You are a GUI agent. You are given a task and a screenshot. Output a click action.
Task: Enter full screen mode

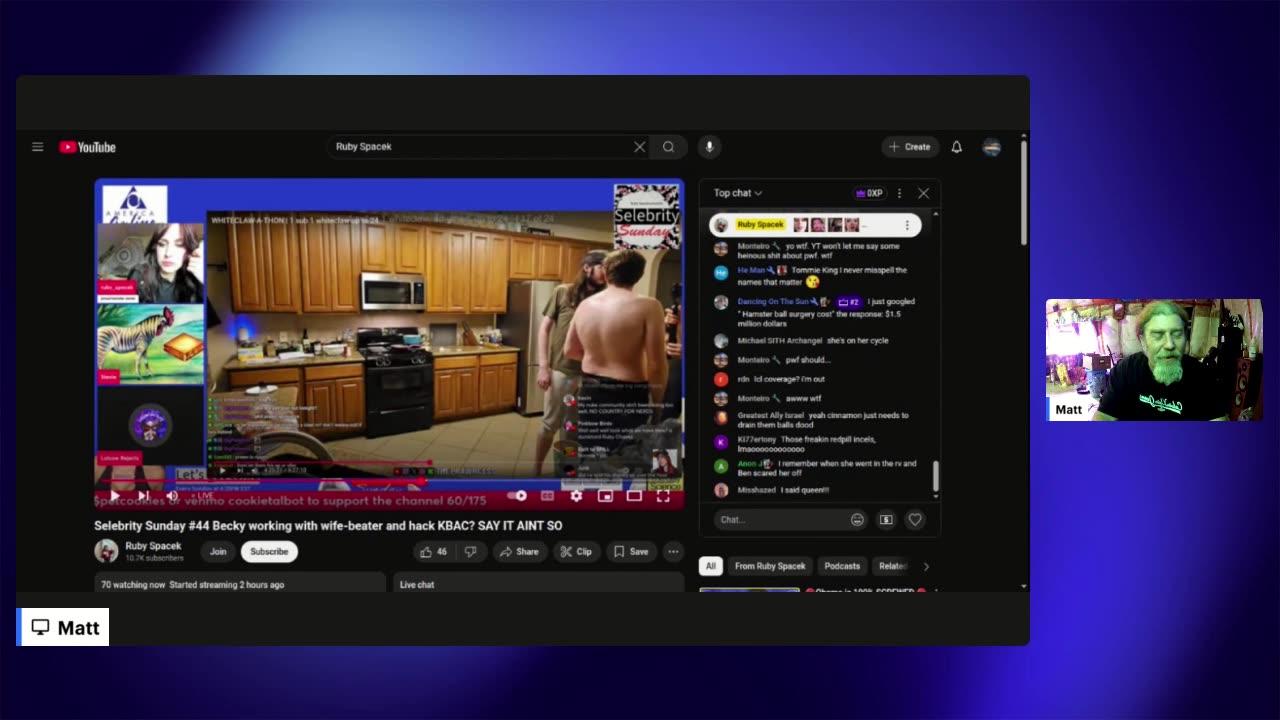663,496
